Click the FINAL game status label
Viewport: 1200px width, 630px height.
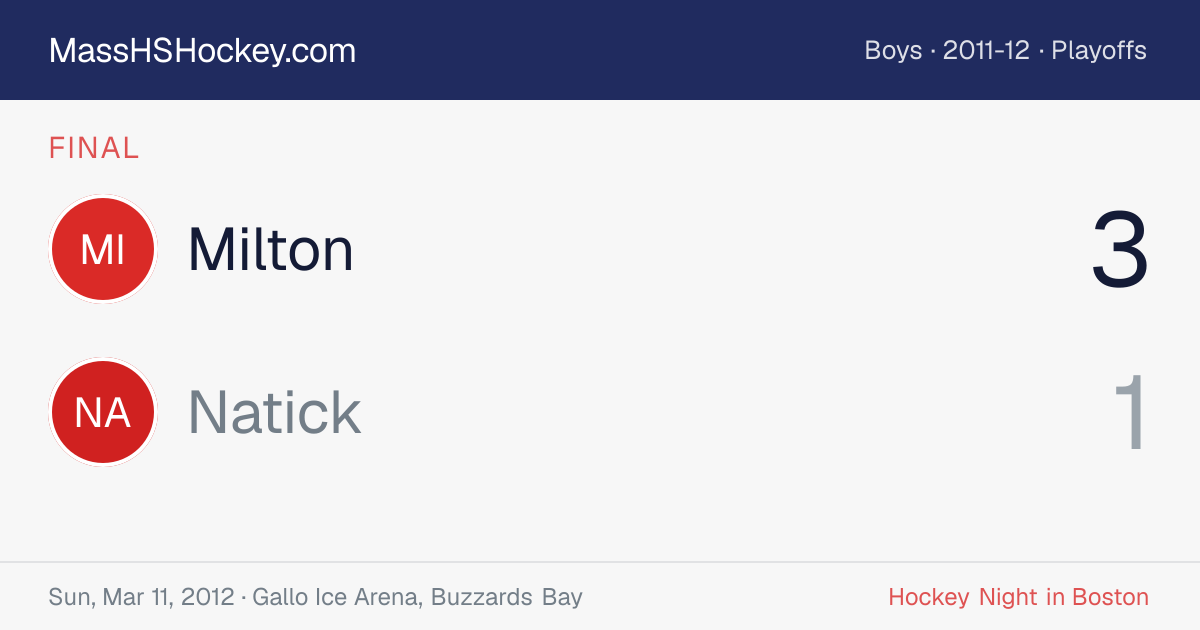[x=94, y=148]
